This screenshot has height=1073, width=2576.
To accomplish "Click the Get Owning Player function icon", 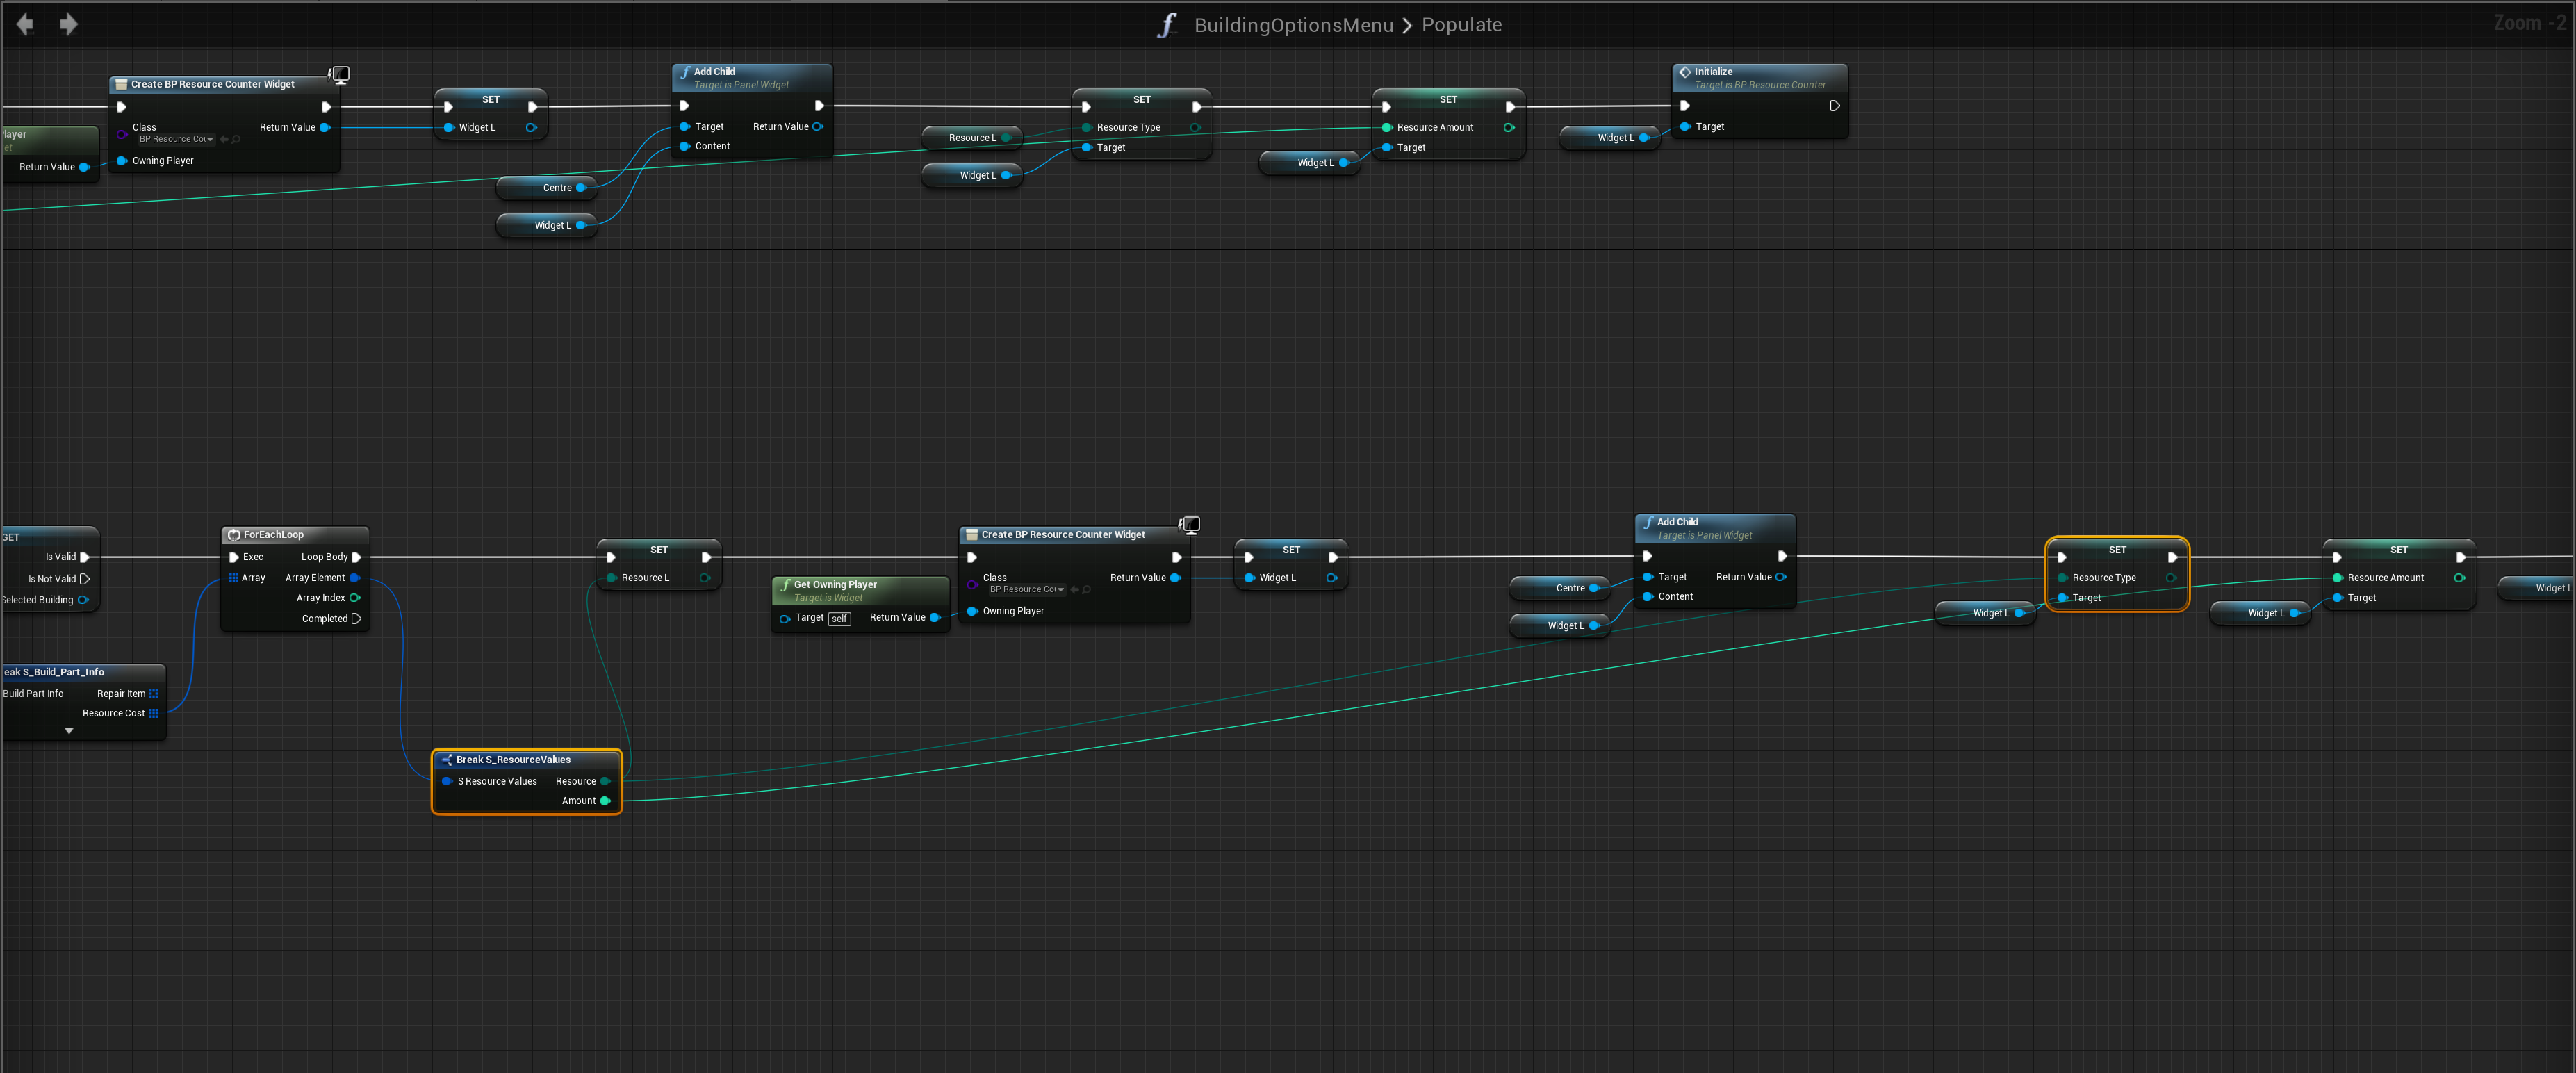I will tap(785, 585).
